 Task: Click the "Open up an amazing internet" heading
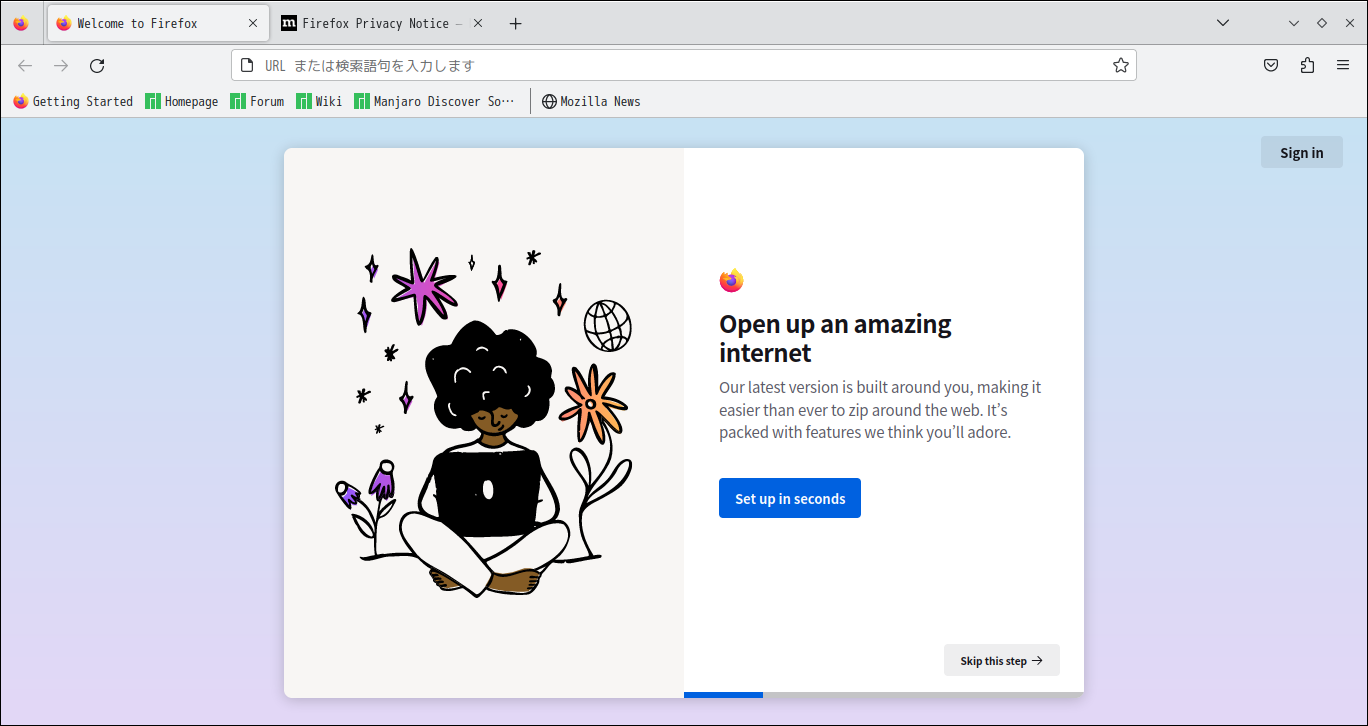[x=835, y=338]
